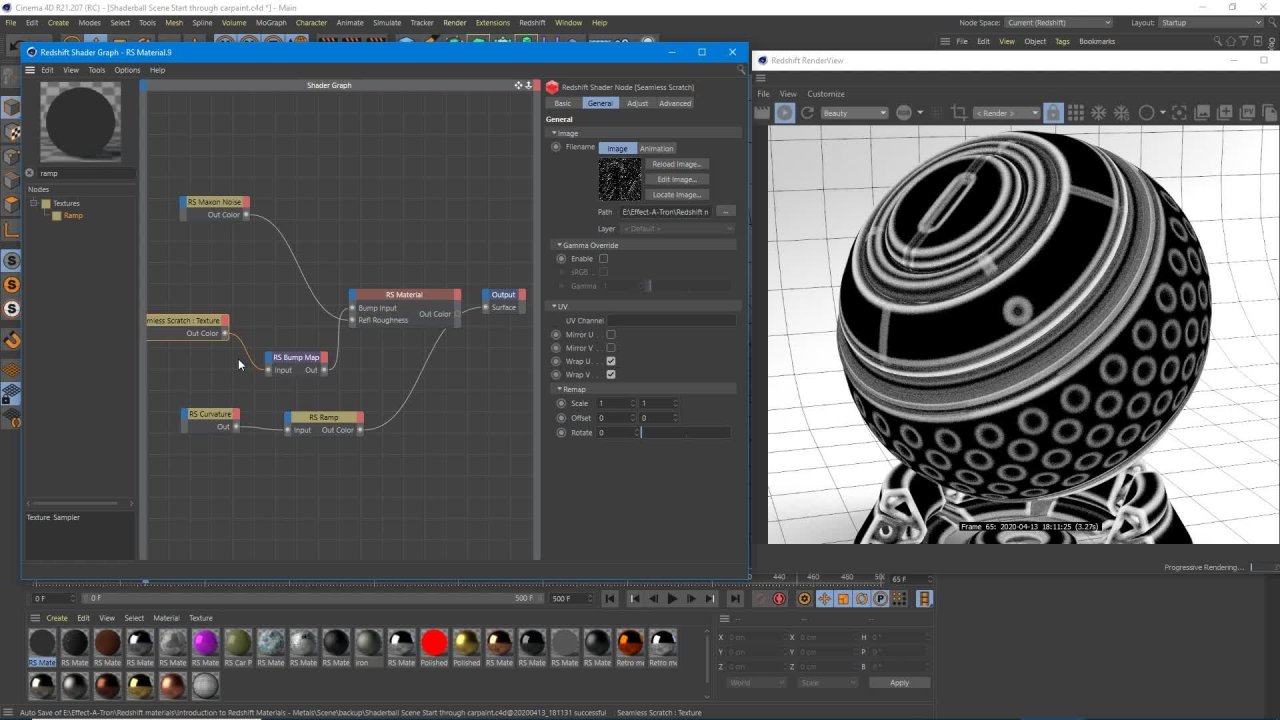Go to the timeline start frame
The height and width of the screenshot is (720, 1280).
[610, 599]
